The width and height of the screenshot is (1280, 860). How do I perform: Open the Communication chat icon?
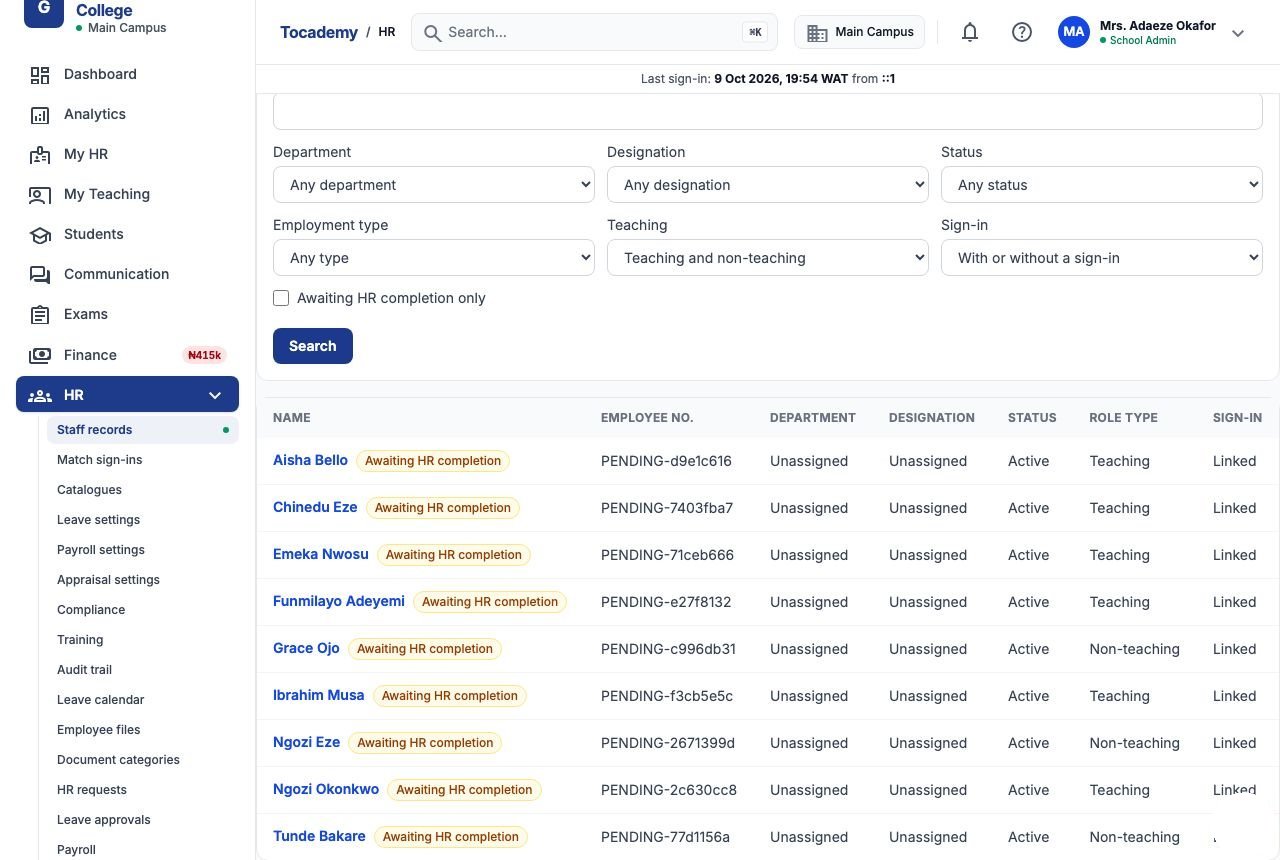[40, 275]
